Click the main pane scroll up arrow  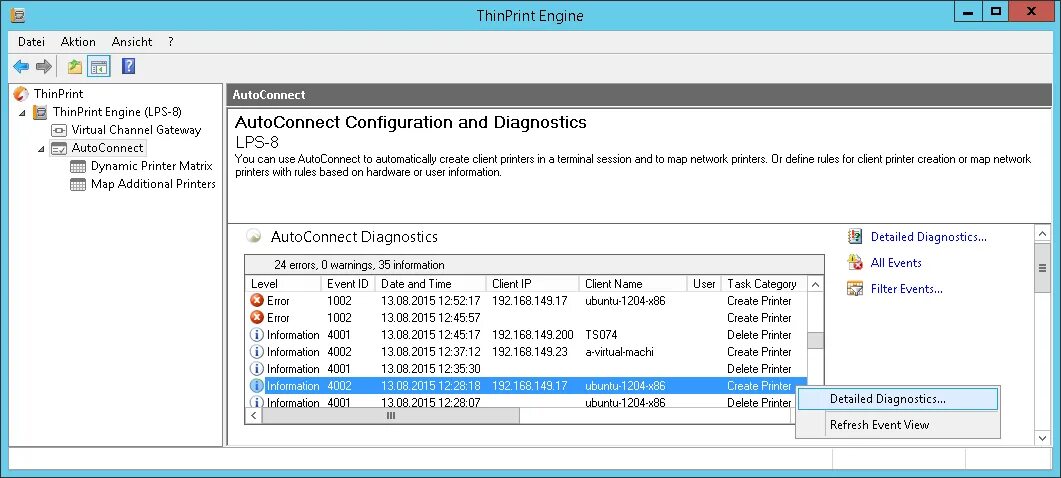coord(1043,234)
